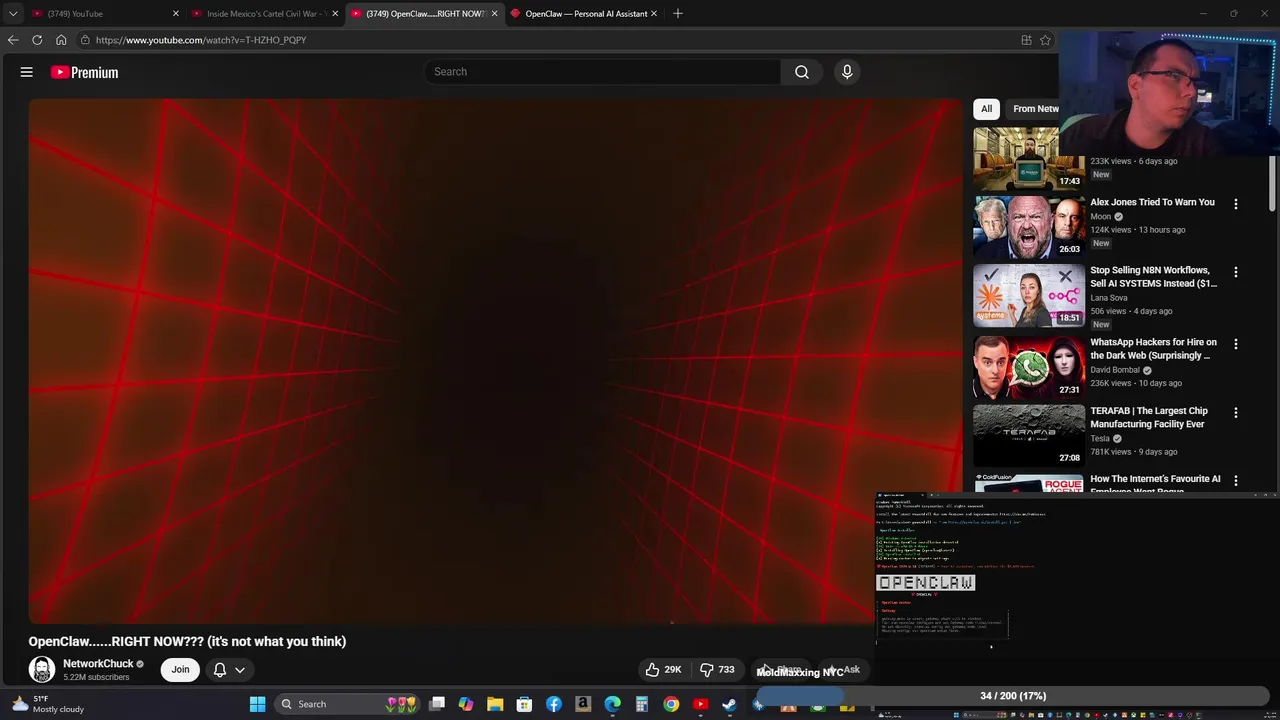Open the YouTube hamburger guide menu

point(27,72)
